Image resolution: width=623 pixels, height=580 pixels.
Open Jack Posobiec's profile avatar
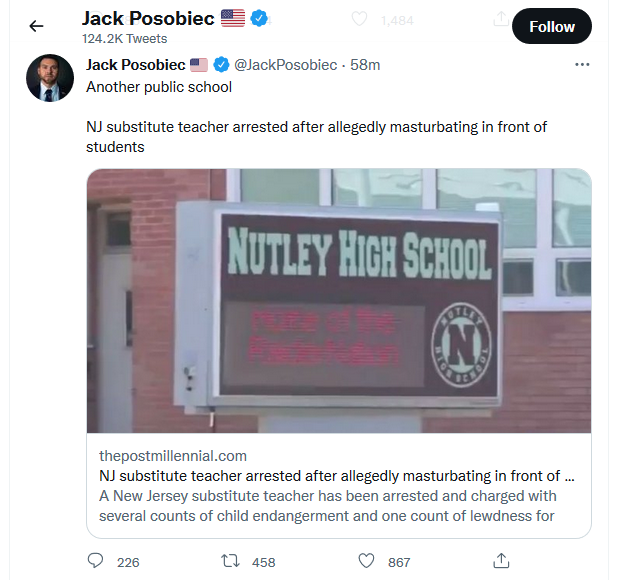[50, 78]
